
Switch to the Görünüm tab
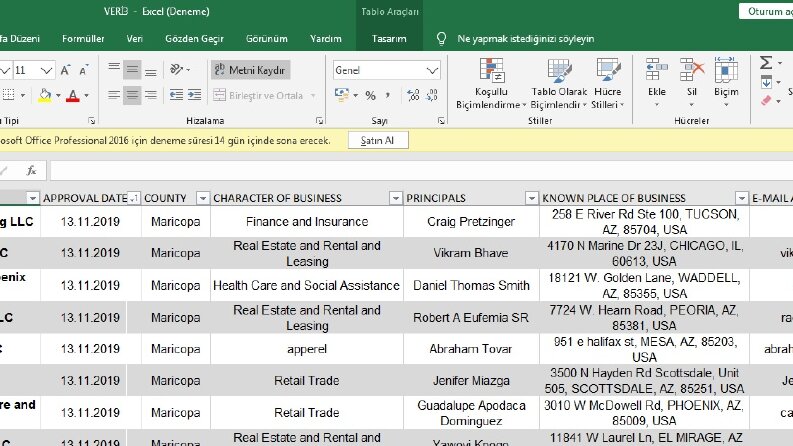(267, 38)
